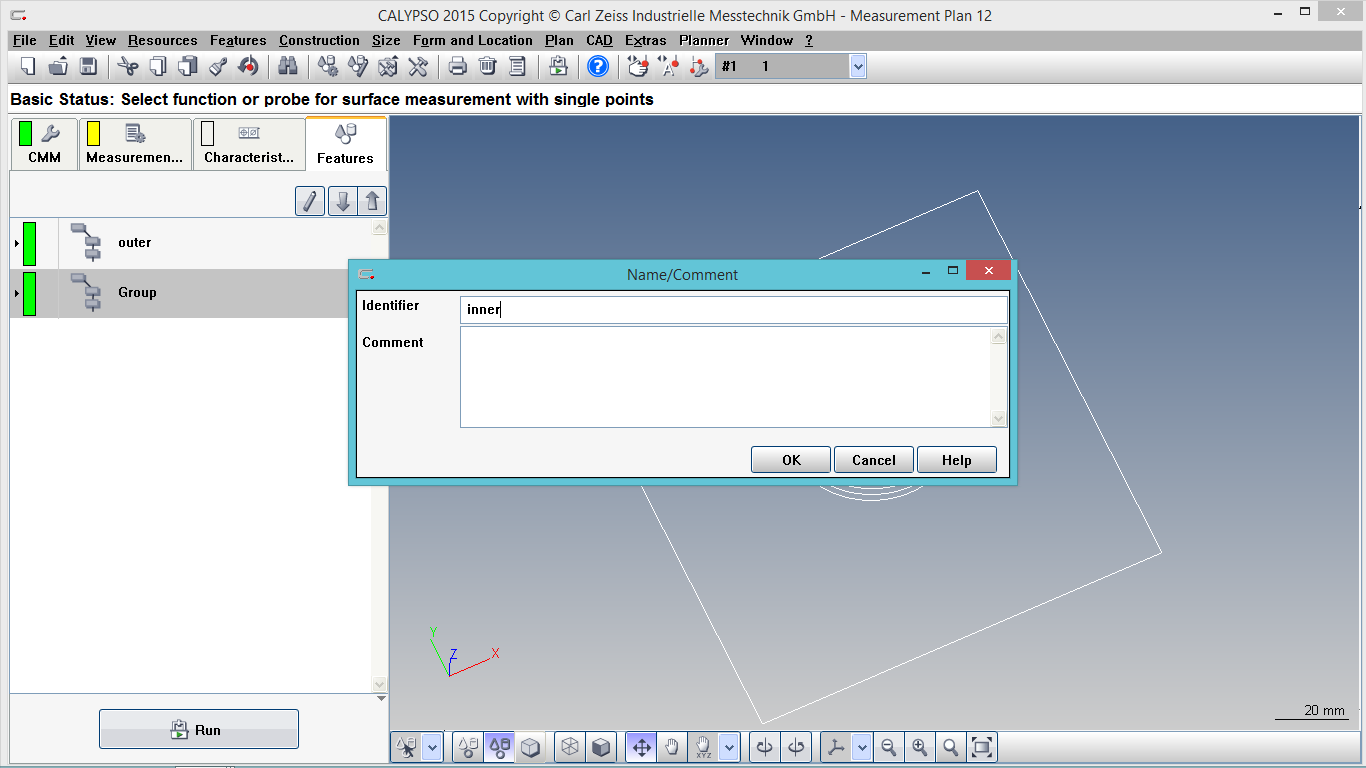
Task: Open the Construction menu
Action: tap(319, 40)
